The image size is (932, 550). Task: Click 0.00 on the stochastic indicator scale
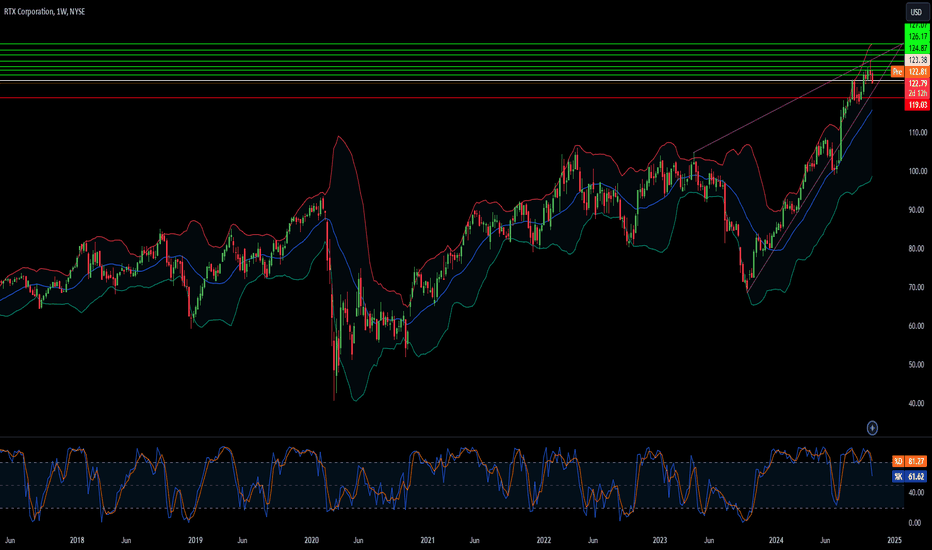click(916, 523)
